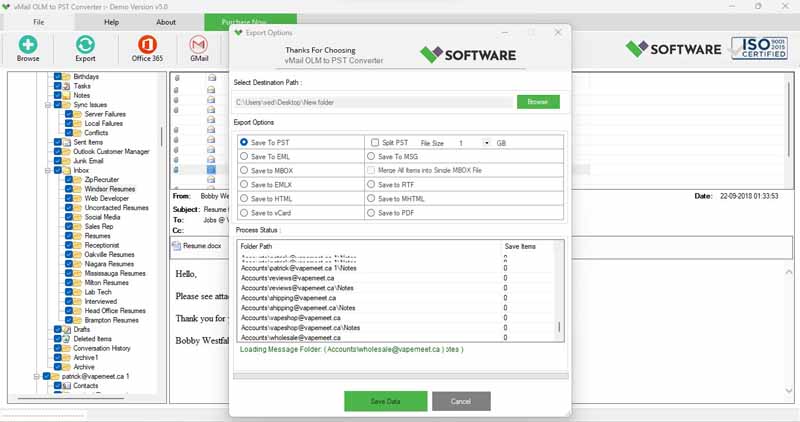This screenshot has height=422, width=800.
Task: Select the Brampton Resumes folder
Action: click(111, 320)
